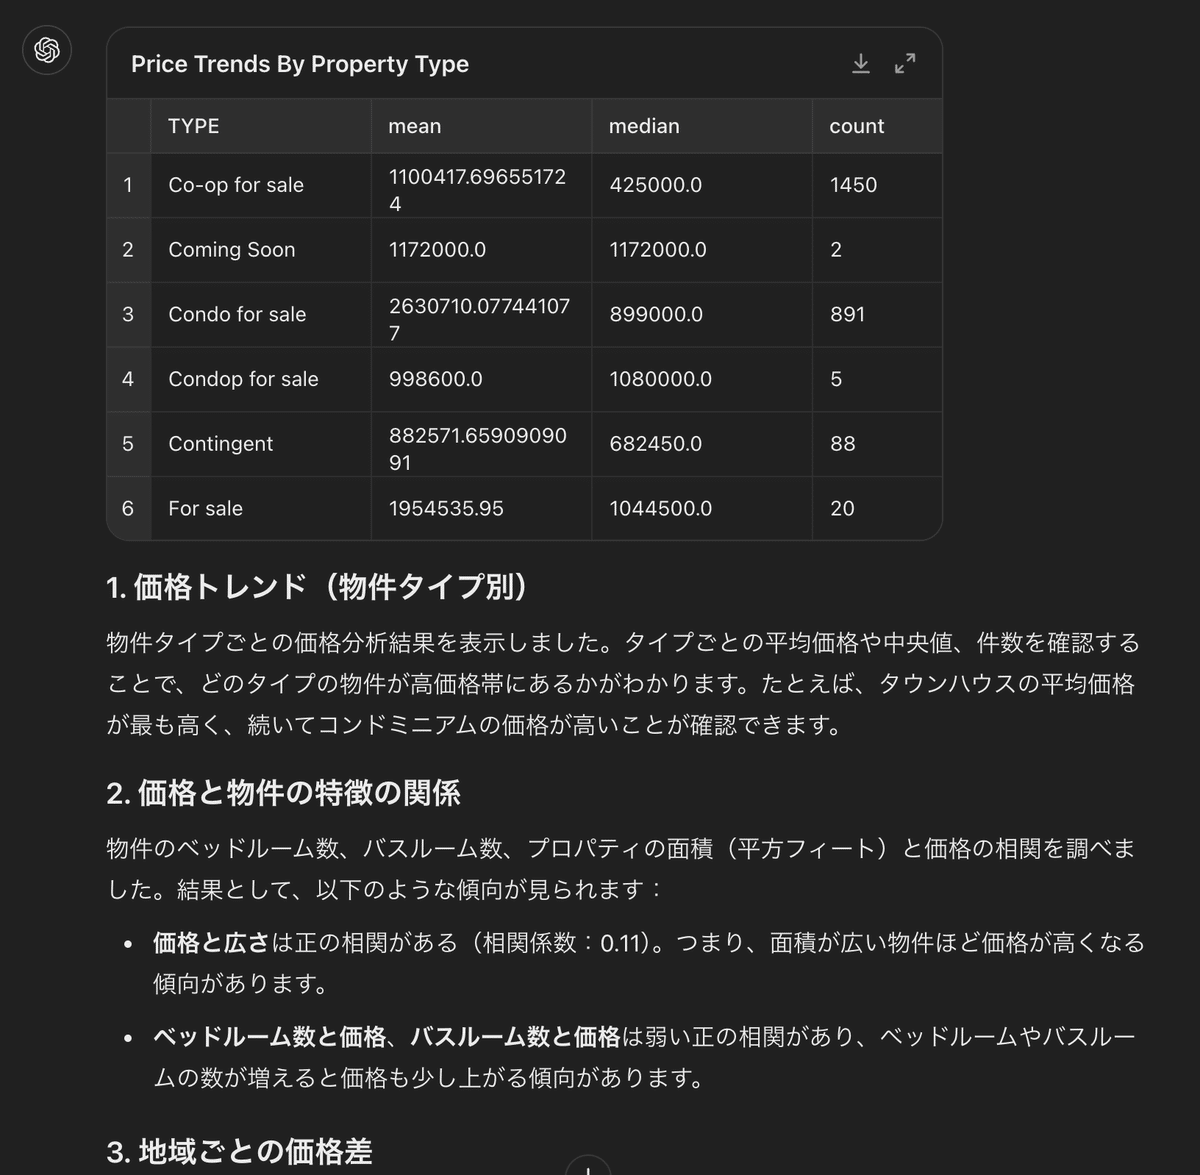1200x1175 pixels.
Task: Click the ChatGPT logo avatar
Action: (x=47, y=50)
